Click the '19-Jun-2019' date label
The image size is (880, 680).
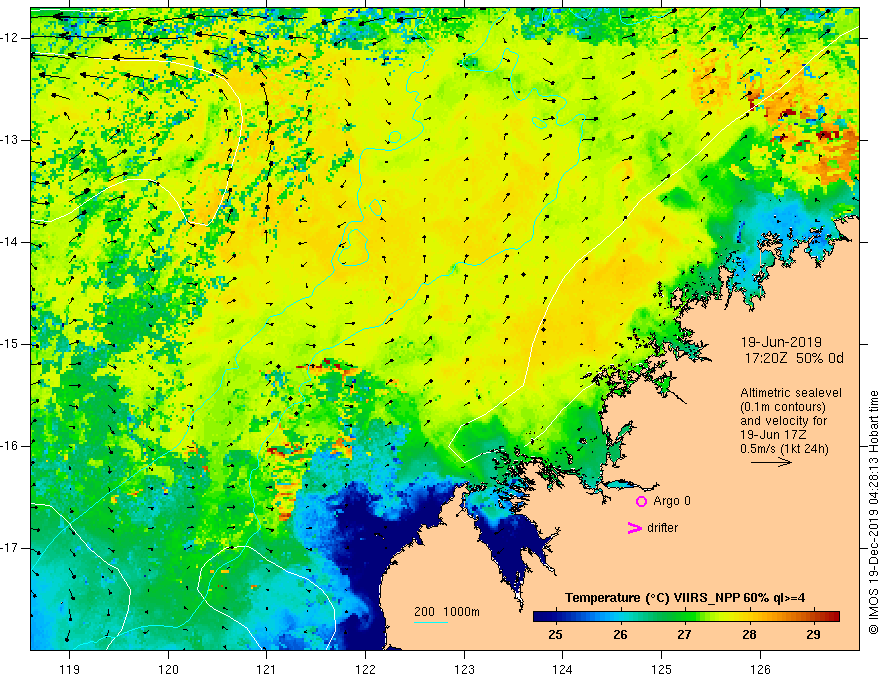pyautogui.click(x=781, y=342)
